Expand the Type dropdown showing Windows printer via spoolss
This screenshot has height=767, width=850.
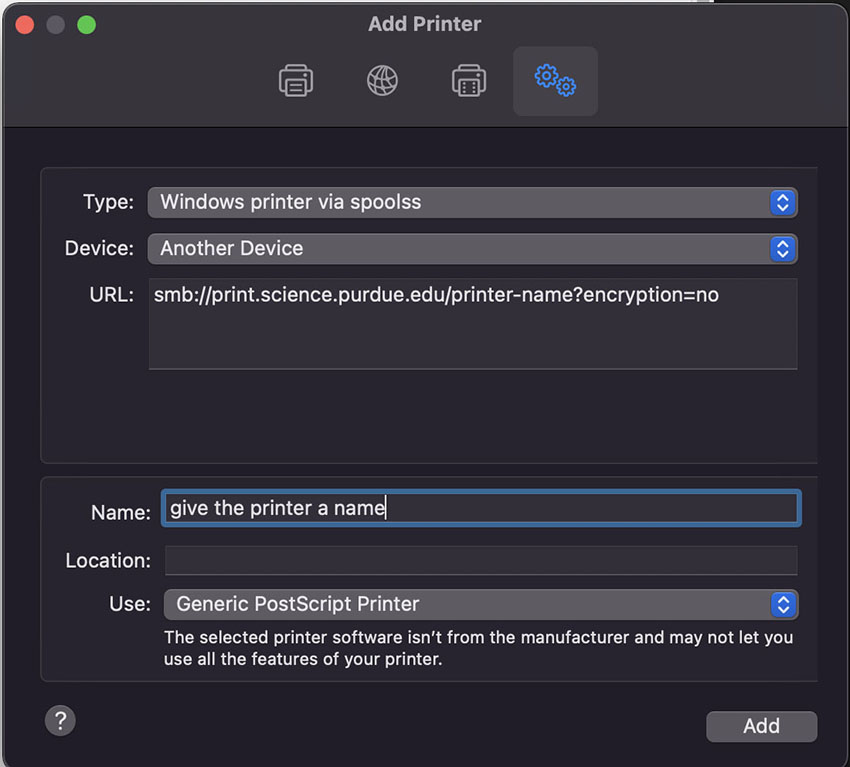(x=472, y=202)
